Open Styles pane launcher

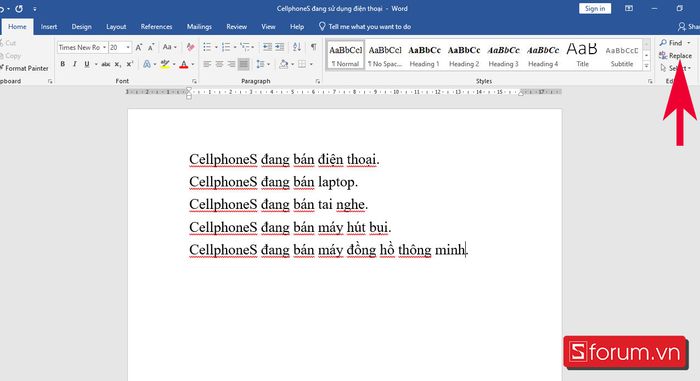click(x=650, y=81)
